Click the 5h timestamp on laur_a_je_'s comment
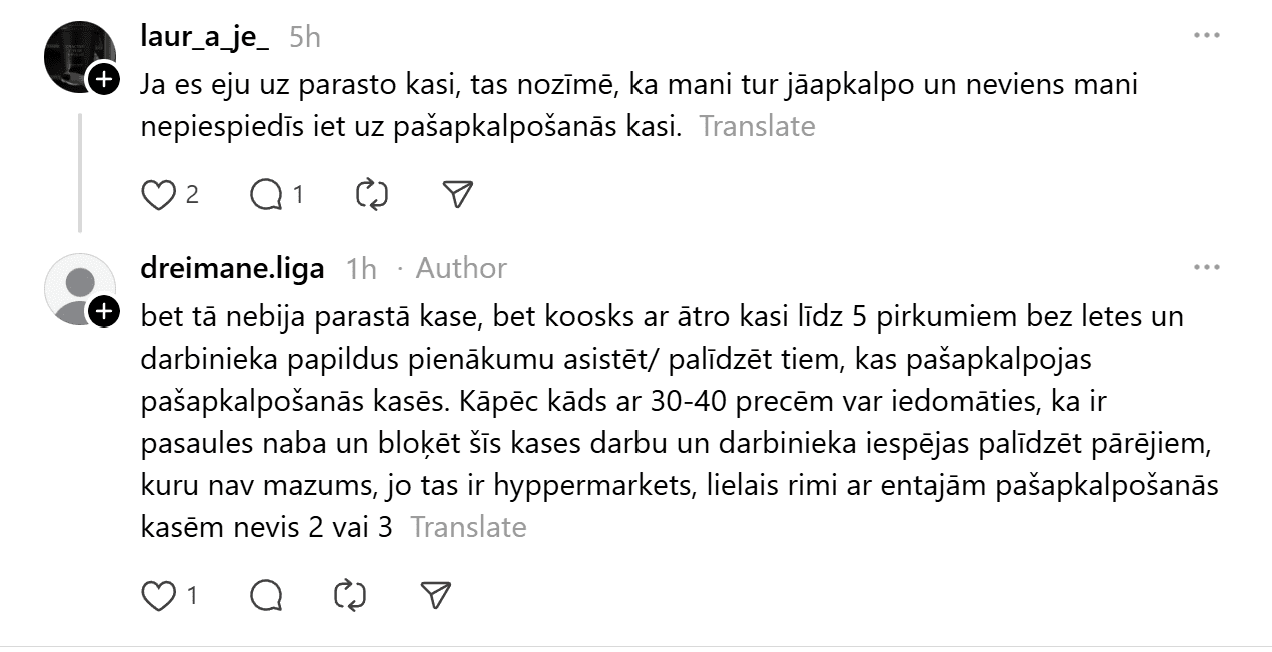Viewport: 1272px width, 652px height. [x=304, y=36]
